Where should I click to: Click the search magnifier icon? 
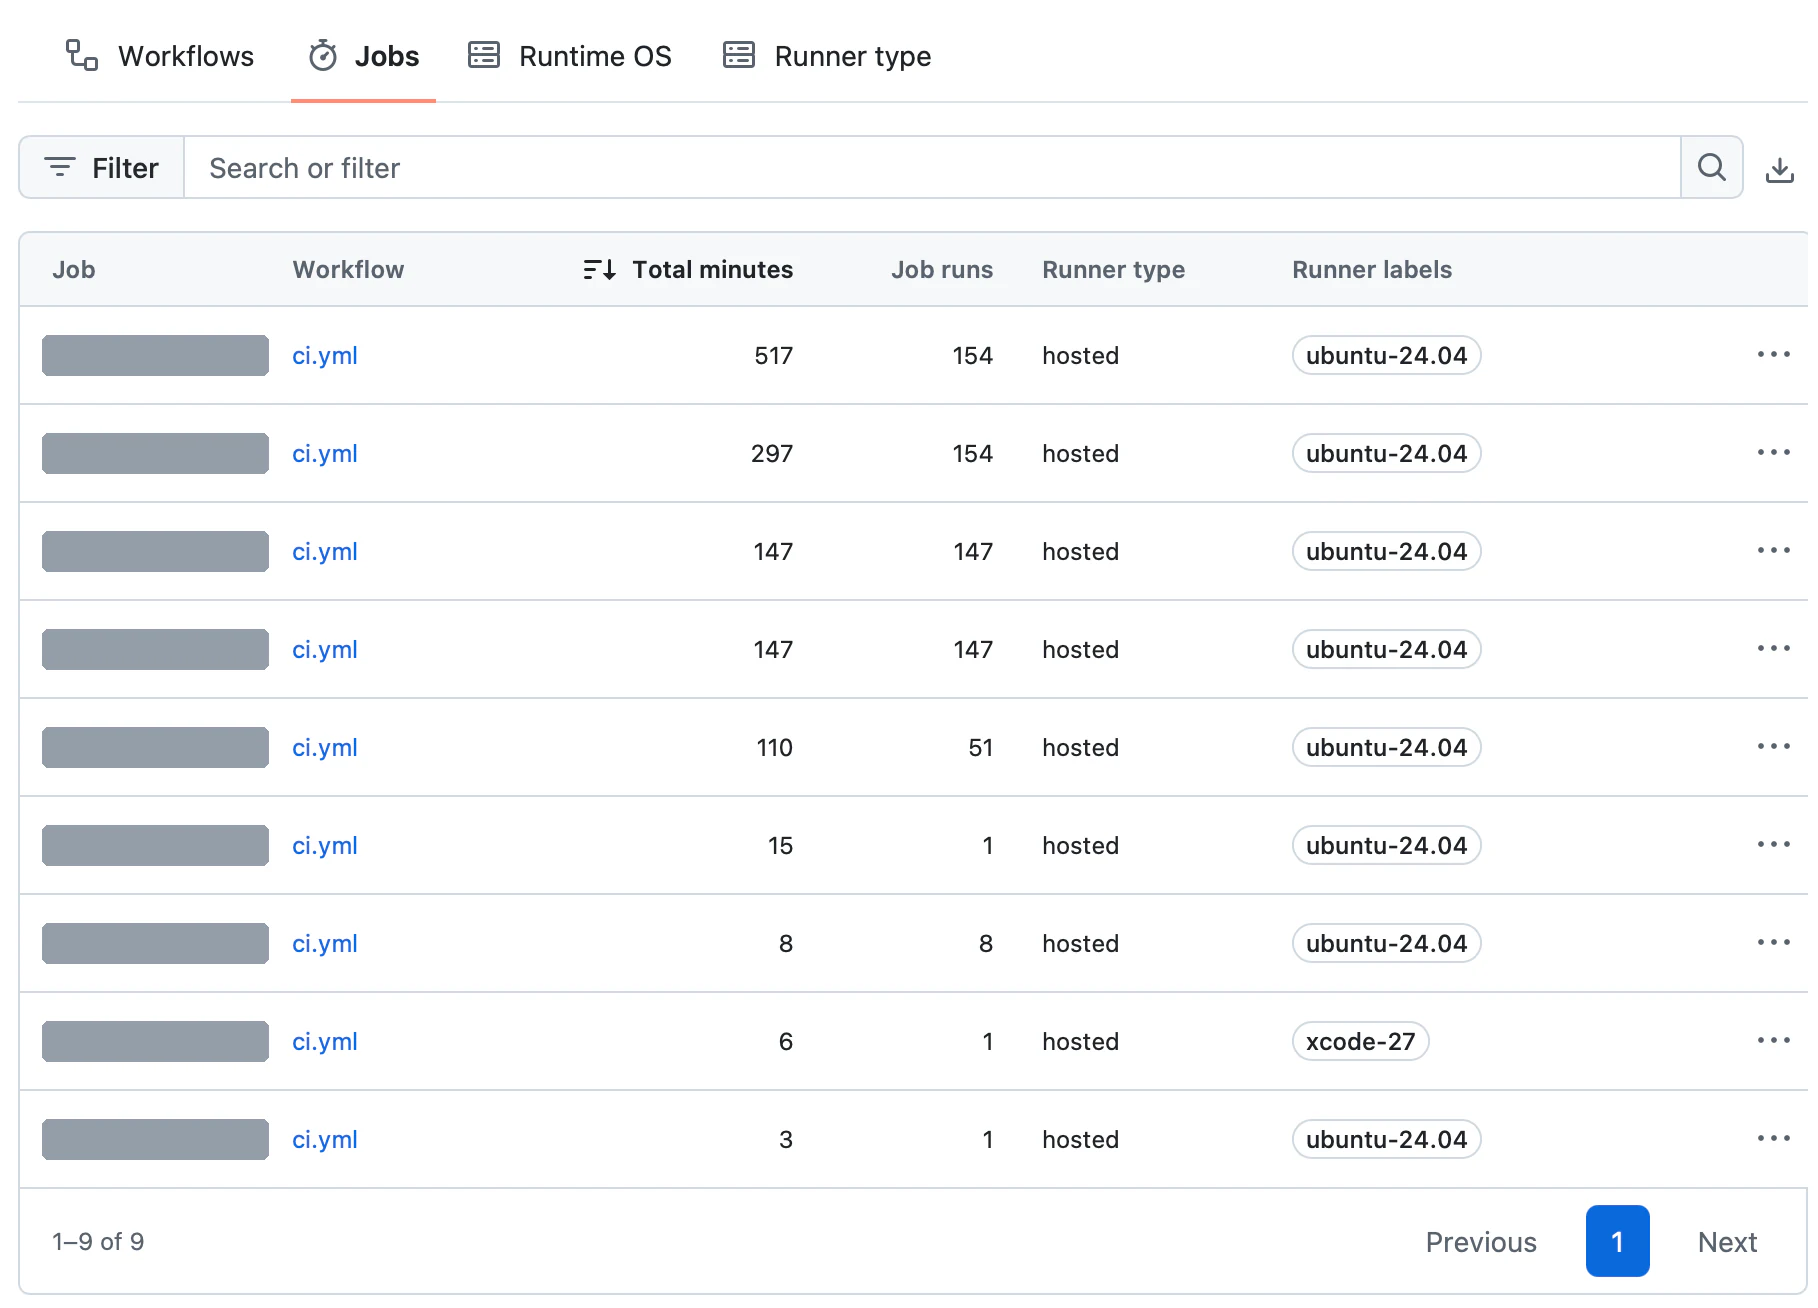click(1712, 168)
